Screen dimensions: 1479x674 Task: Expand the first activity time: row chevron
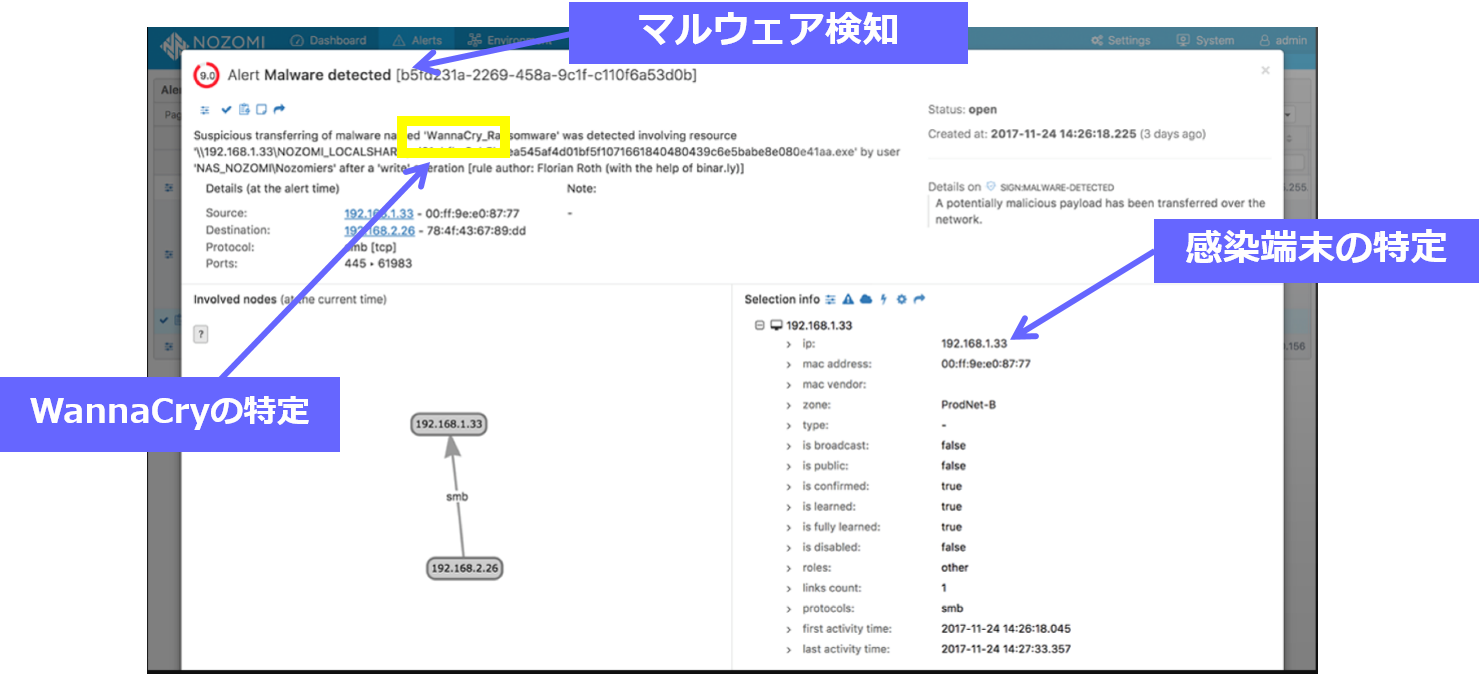788,629
